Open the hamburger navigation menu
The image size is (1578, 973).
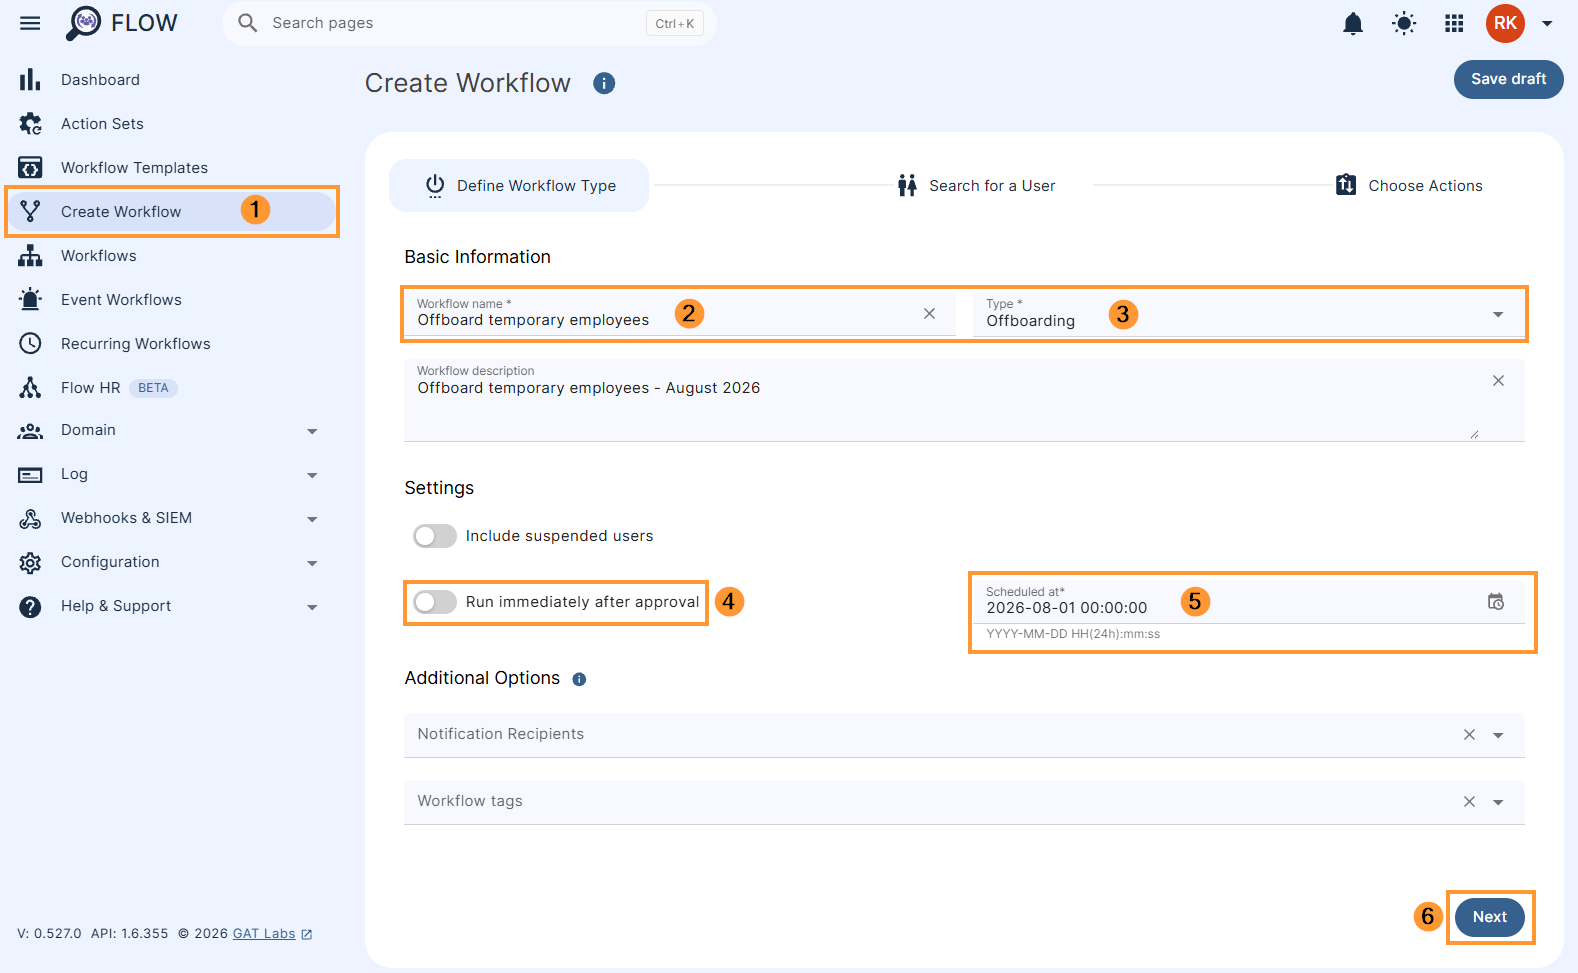pos(30,23)
